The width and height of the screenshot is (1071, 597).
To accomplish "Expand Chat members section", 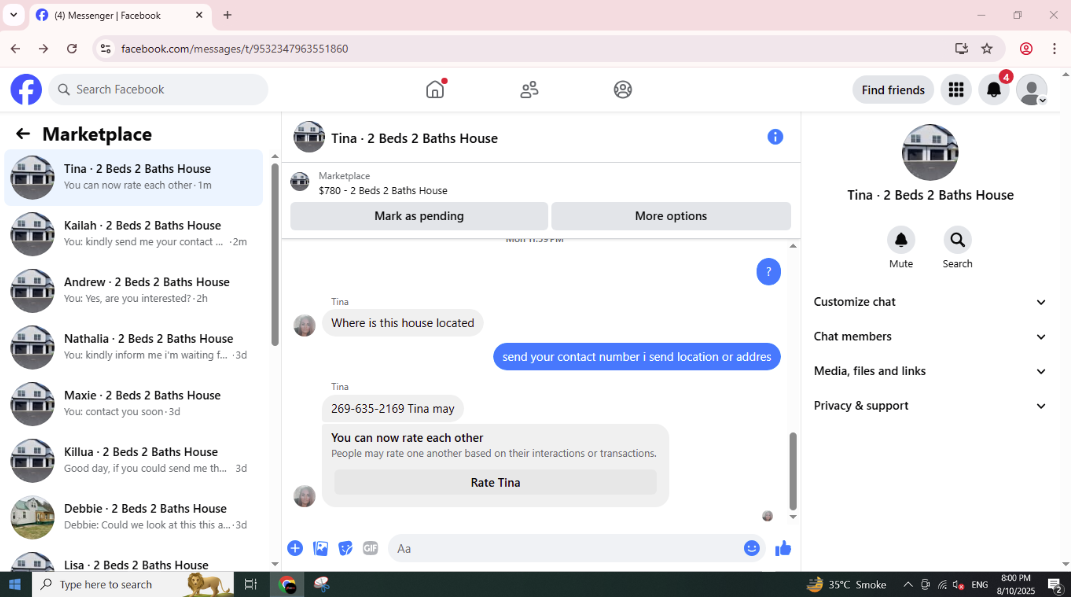I will tap(930, 336).
